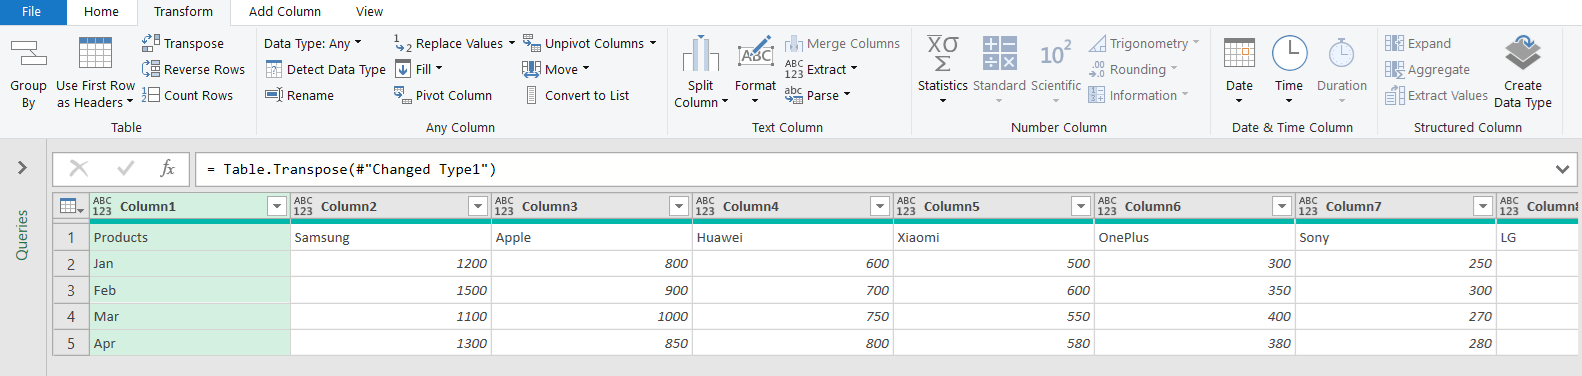This screenshot has height=376, width=1582.
Task: Click the Transpose icon
Action: pyautogui.click(x=151, y=43)
